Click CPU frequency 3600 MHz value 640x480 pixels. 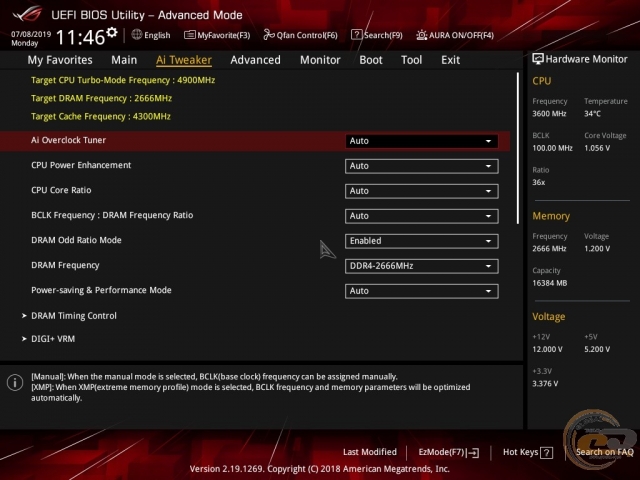[x=549, y=114]
